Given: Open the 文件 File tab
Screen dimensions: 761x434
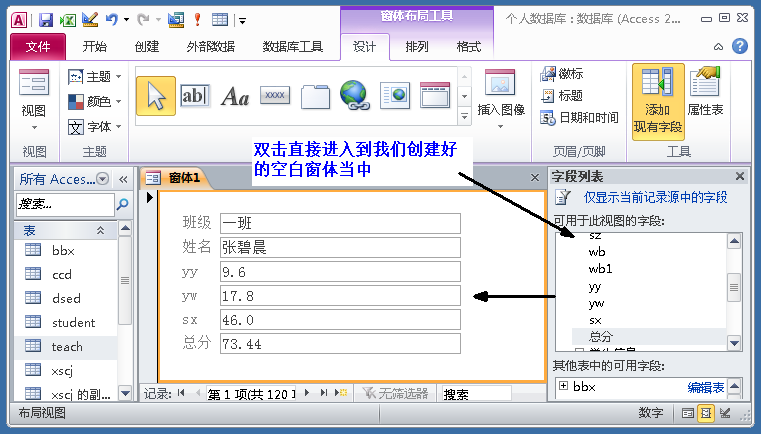Looking at the screenshot, I should [38, 47].
